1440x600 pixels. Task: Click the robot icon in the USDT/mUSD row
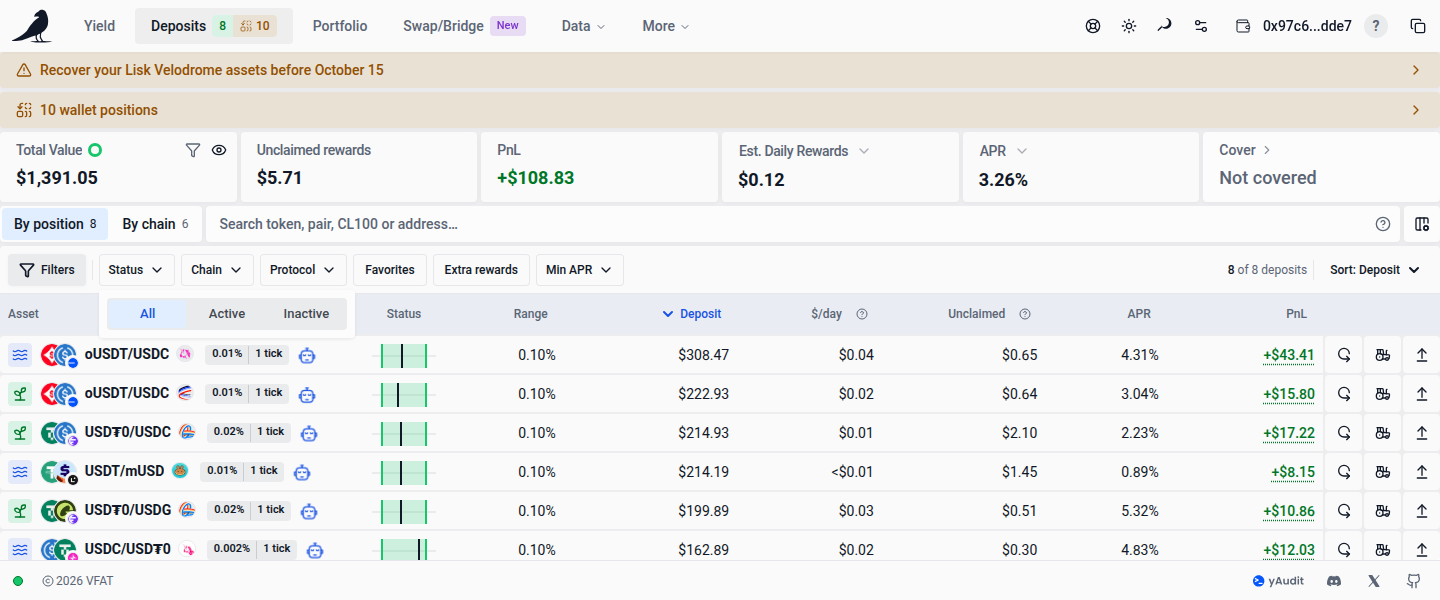click(302, 472)
